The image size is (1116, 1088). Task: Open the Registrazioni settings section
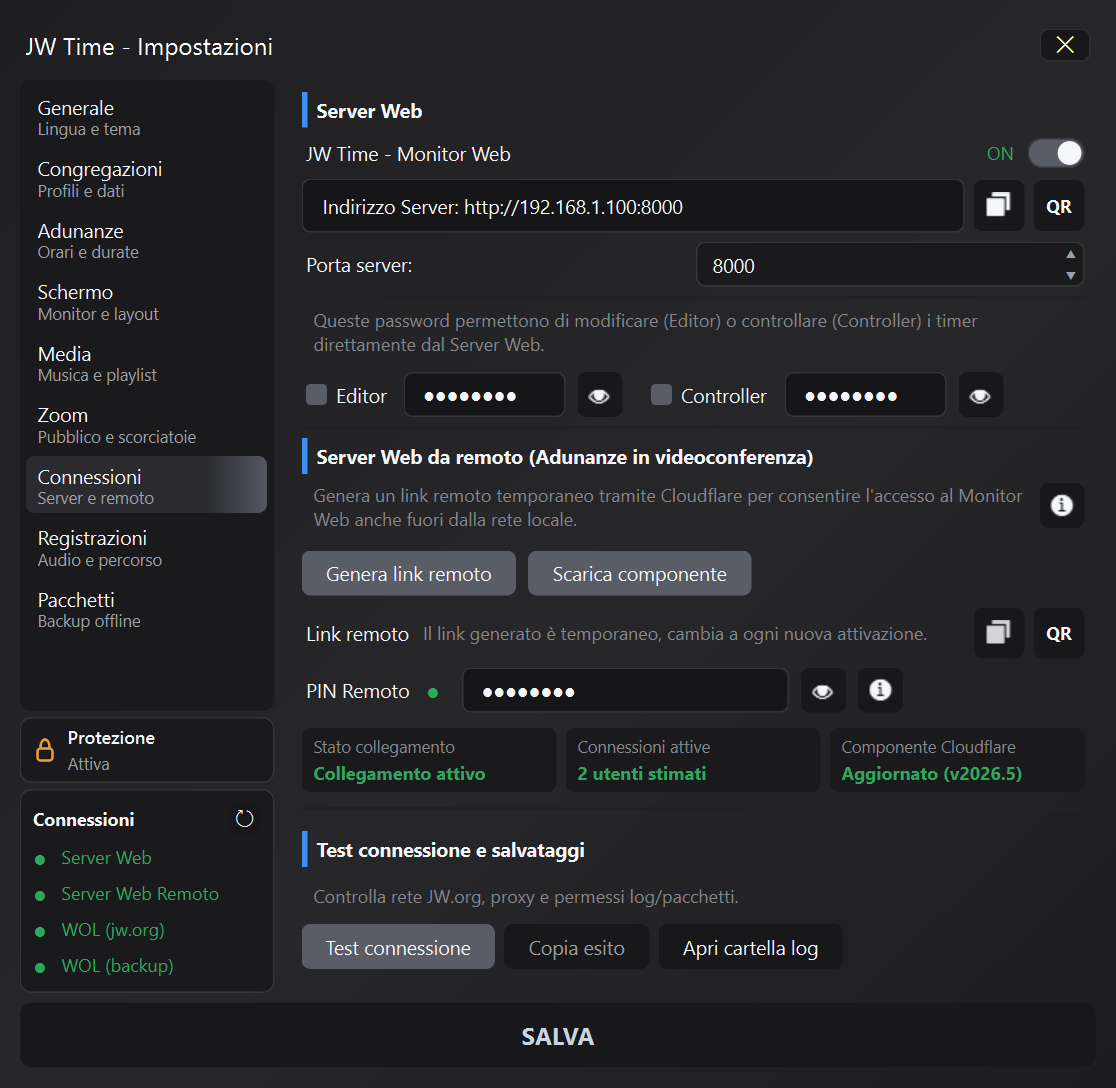147,549
